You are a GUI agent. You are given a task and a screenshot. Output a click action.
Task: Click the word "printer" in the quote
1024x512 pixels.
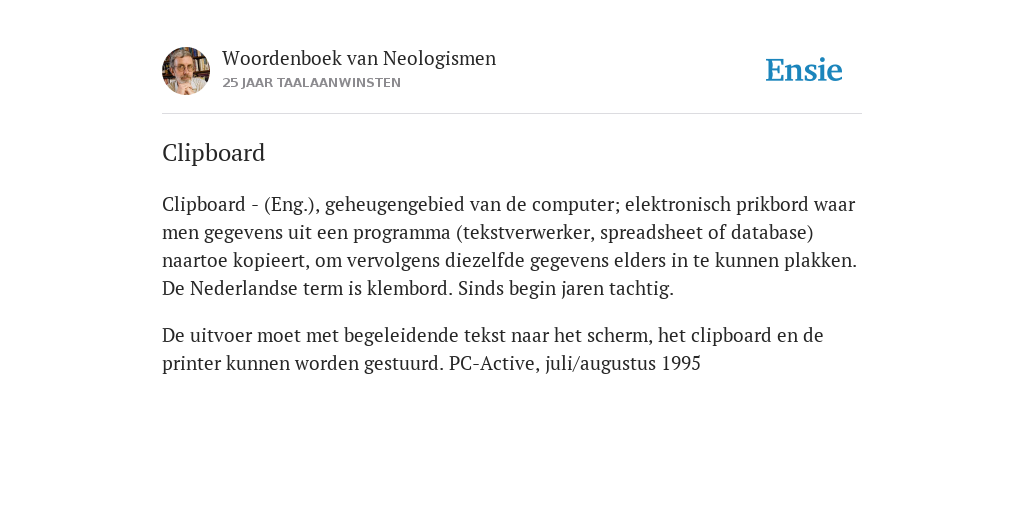coord(191,364)
